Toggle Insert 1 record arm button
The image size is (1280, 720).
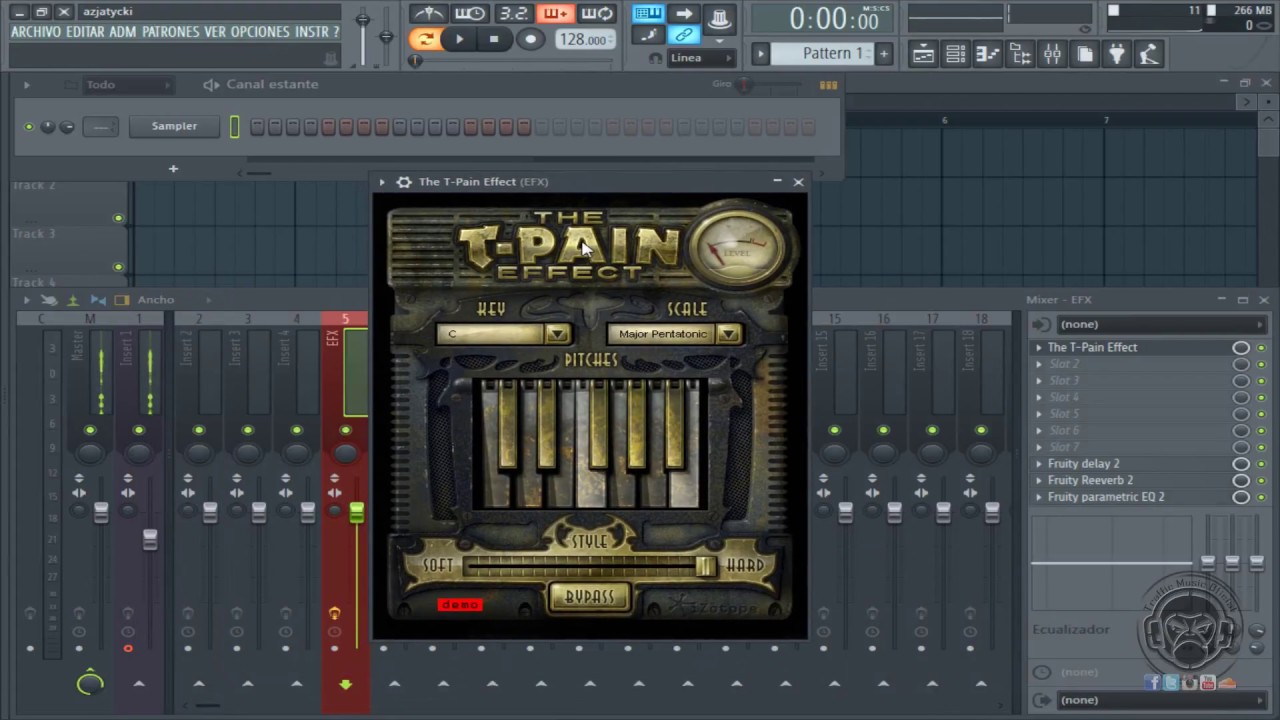[128, 649]
